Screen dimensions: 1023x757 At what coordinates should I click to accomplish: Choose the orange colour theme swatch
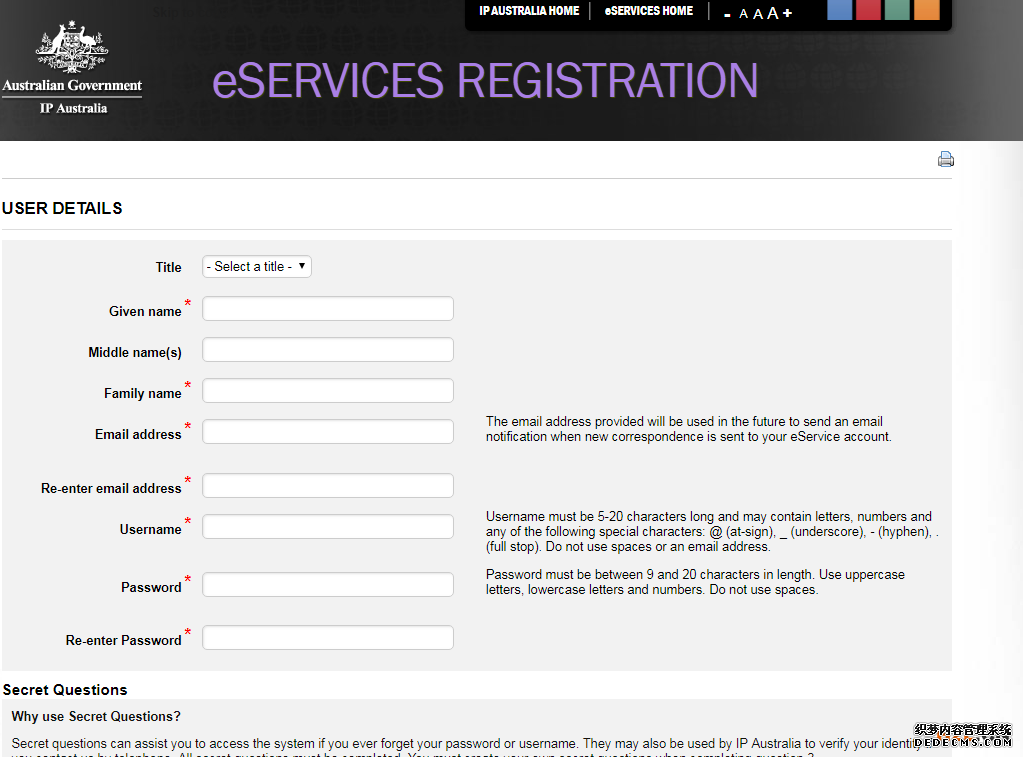[x=926, y=10]
